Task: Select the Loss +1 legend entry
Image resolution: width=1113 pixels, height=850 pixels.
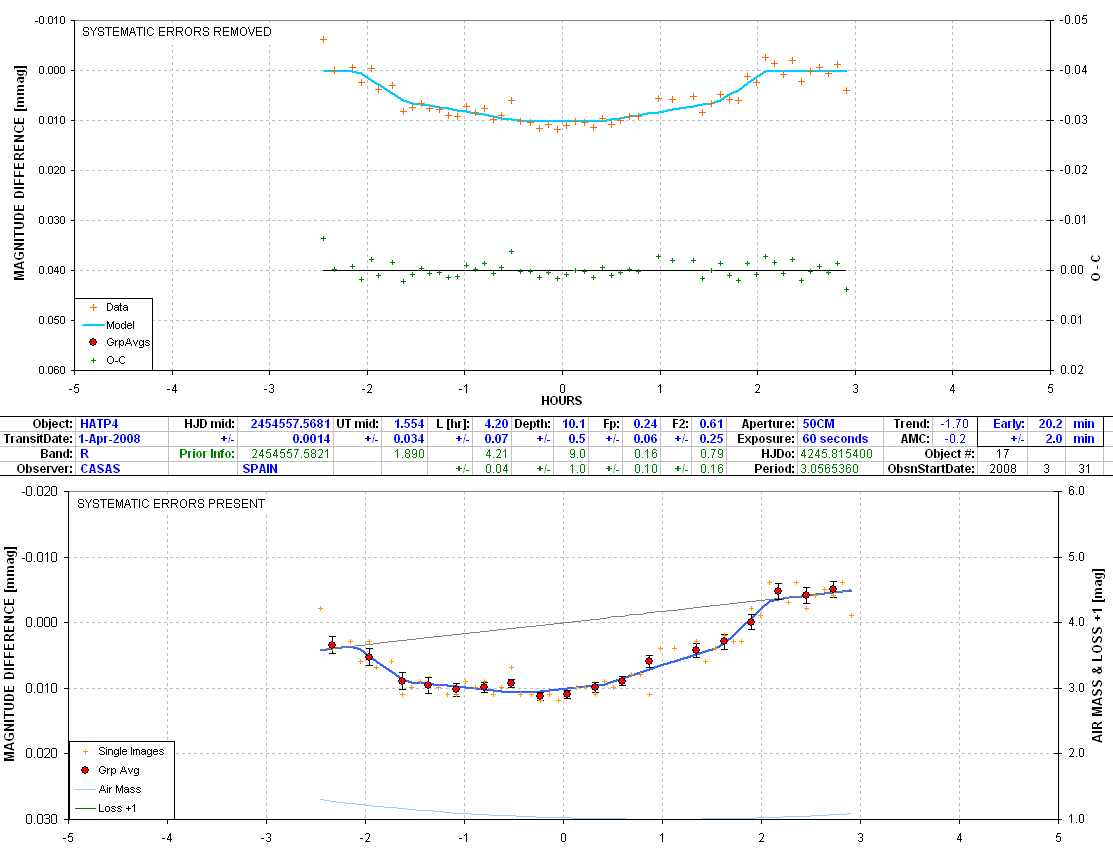Action: pyautogui.click(x=106, y=808)
